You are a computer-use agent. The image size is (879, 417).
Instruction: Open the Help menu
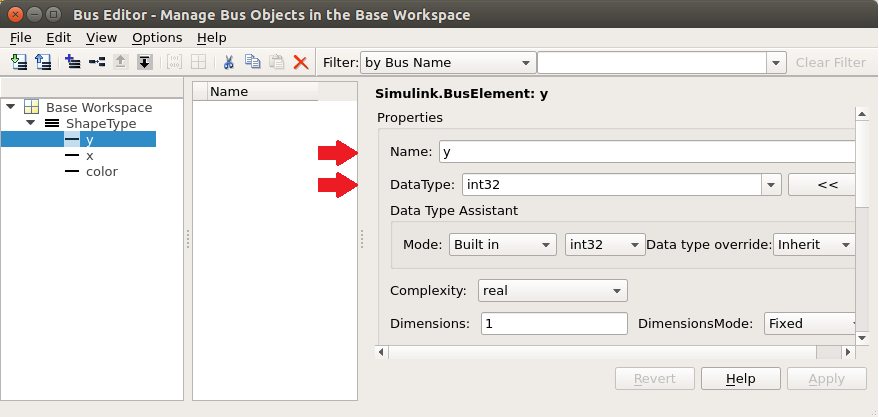pos(211,38)
